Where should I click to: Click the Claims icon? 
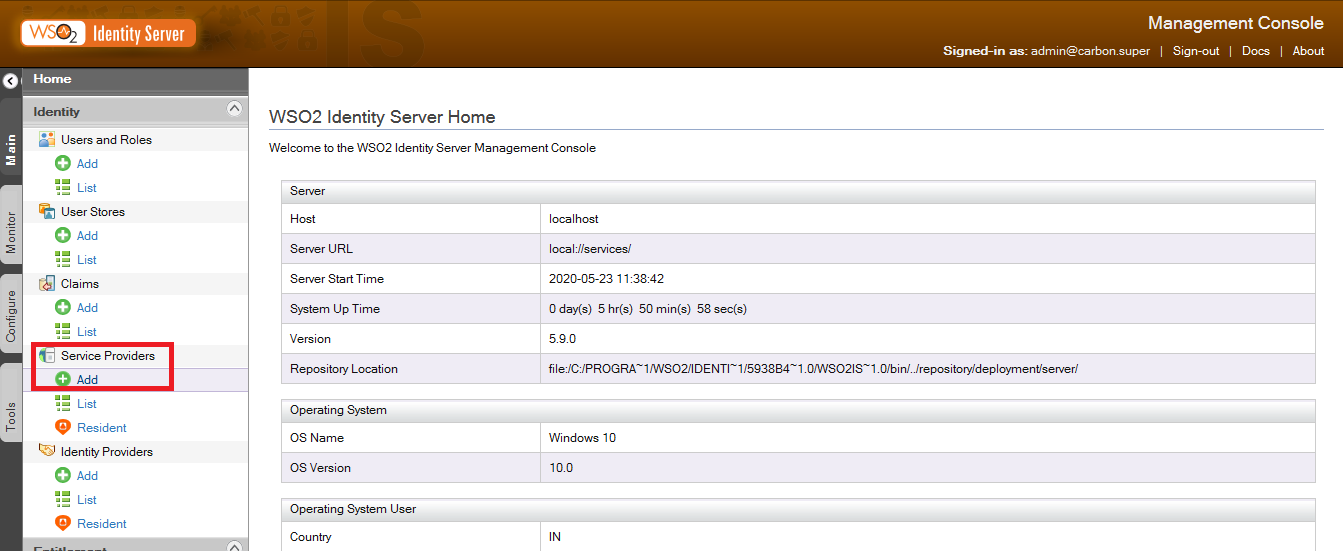pos(47,283)
